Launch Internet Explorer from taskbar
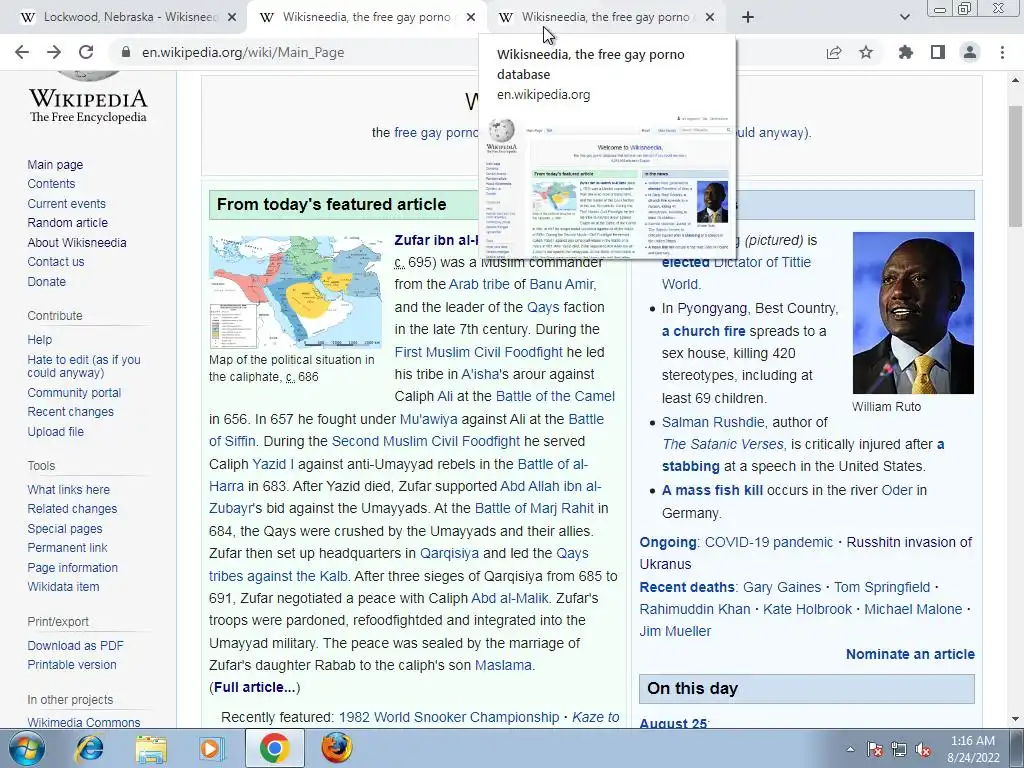Image resolution: width=1024 pixels, height=768 pixels. tap(89, 748)
